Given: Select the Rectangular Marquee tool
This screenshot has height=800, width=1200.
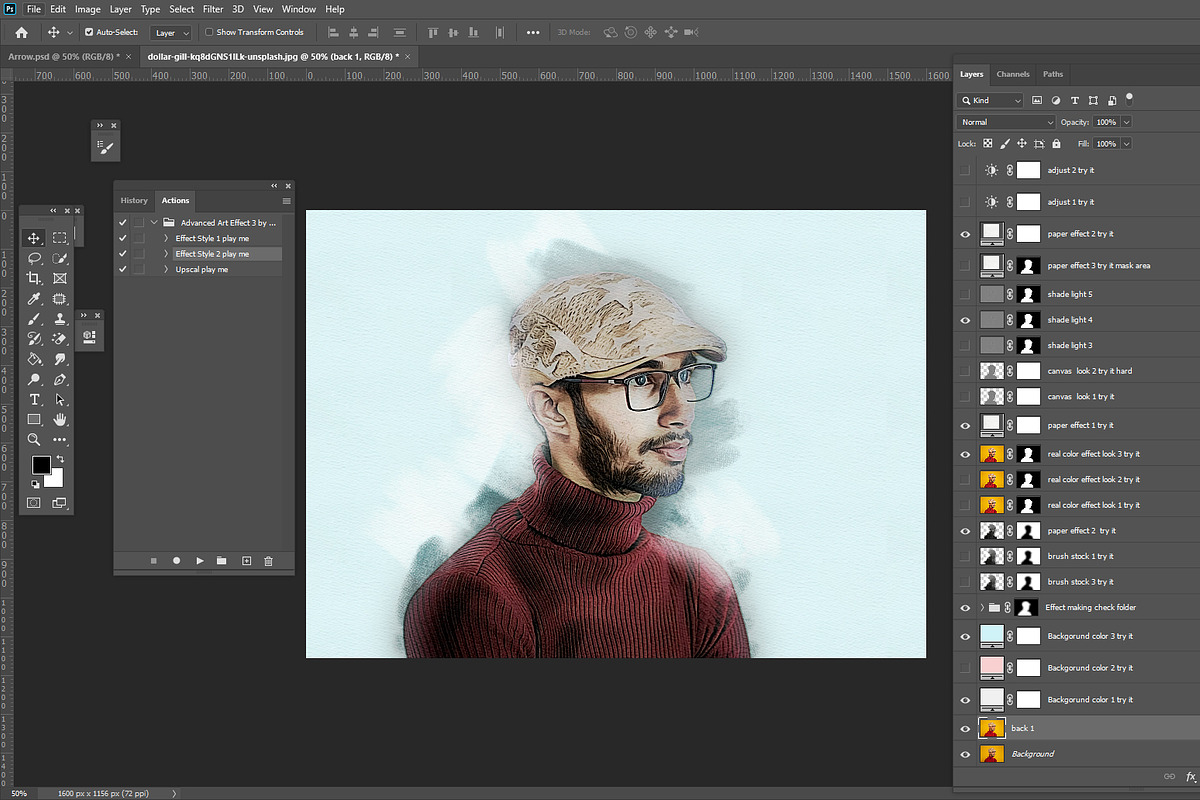Looking at the screenshot, I should pos(60,238).
